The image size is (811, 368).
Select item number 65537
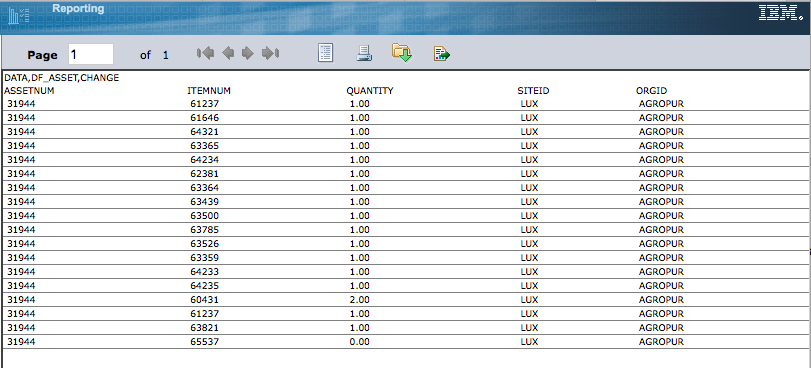click(x=205, y=342)
